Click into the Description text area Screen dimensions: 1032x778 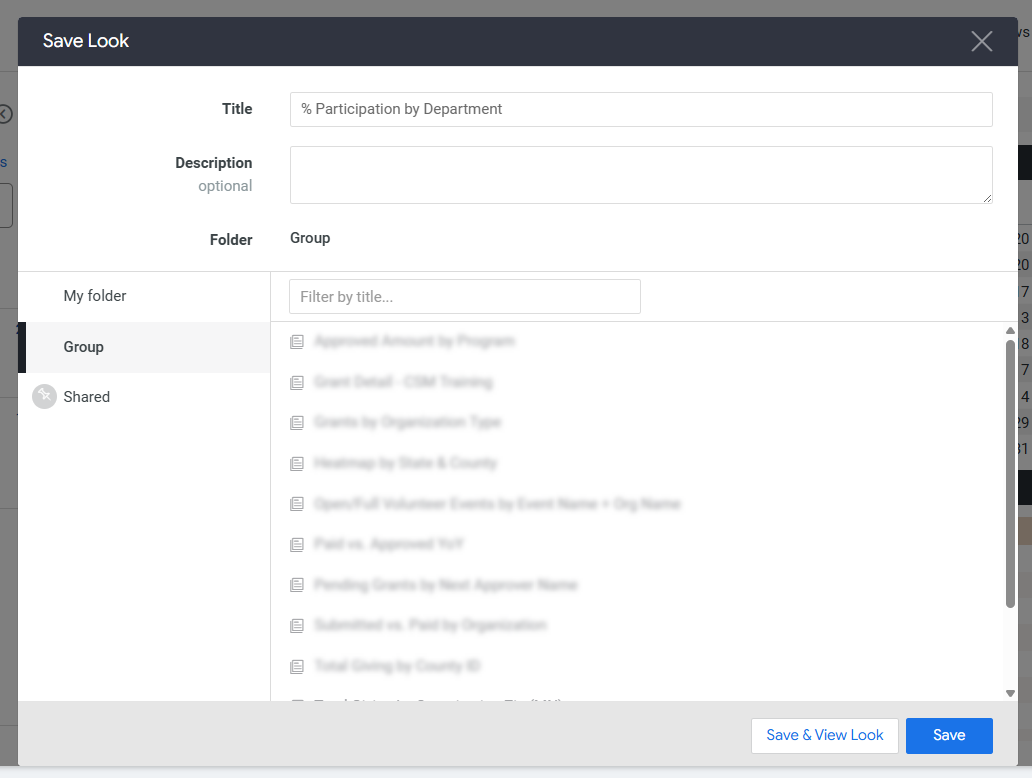pos(641,175)
